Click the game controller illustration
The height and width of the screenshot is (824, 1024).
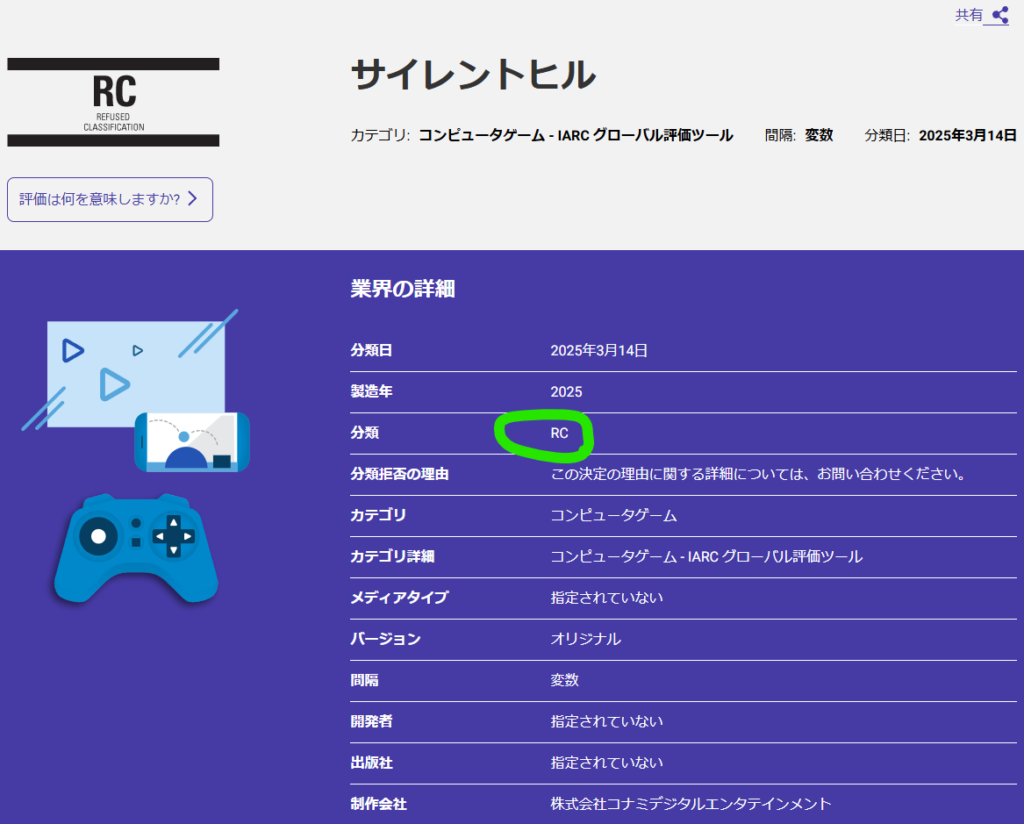136,548
